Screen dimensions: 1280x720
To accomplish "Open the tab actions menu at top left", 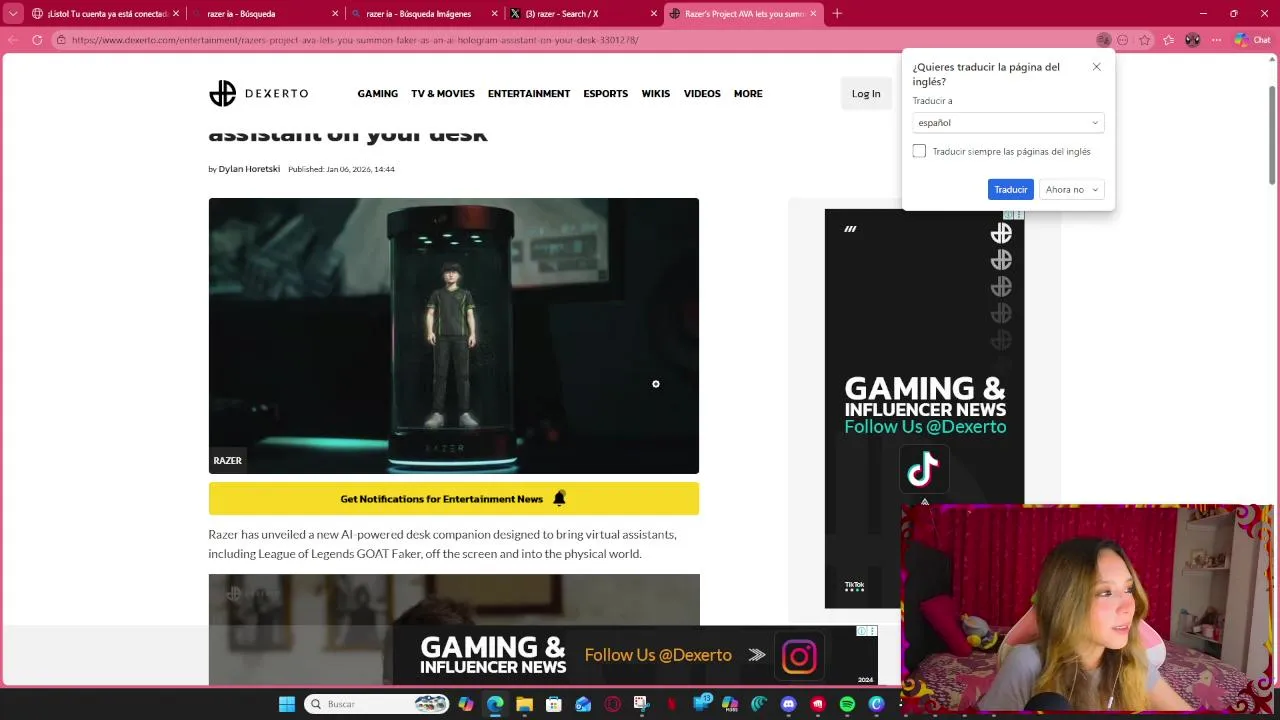I will (x=13, y=14).
